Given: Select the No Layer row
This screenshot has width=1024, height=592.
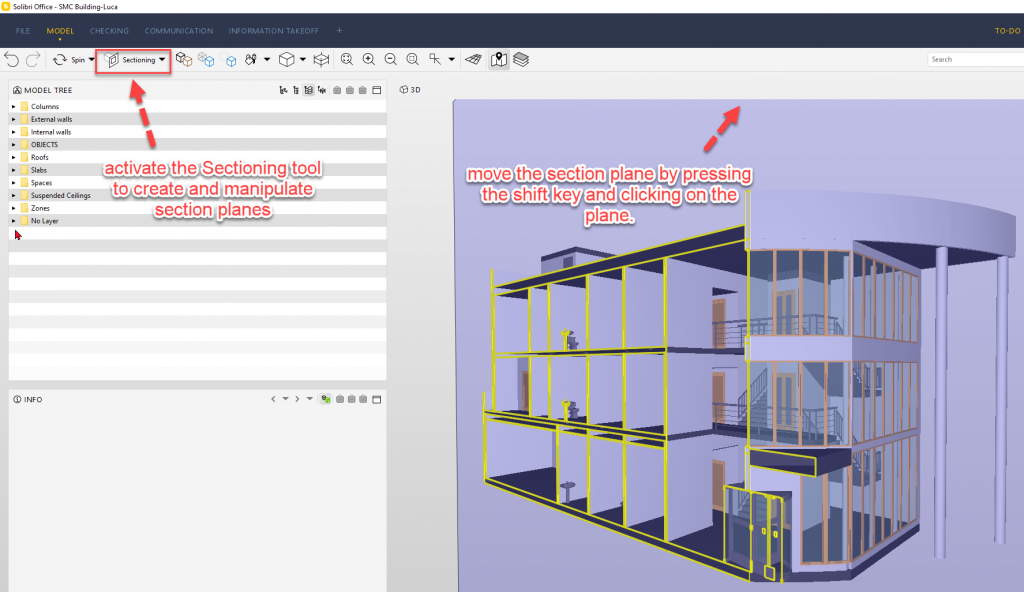Looking at the screenshot, I should pos(197,221).
